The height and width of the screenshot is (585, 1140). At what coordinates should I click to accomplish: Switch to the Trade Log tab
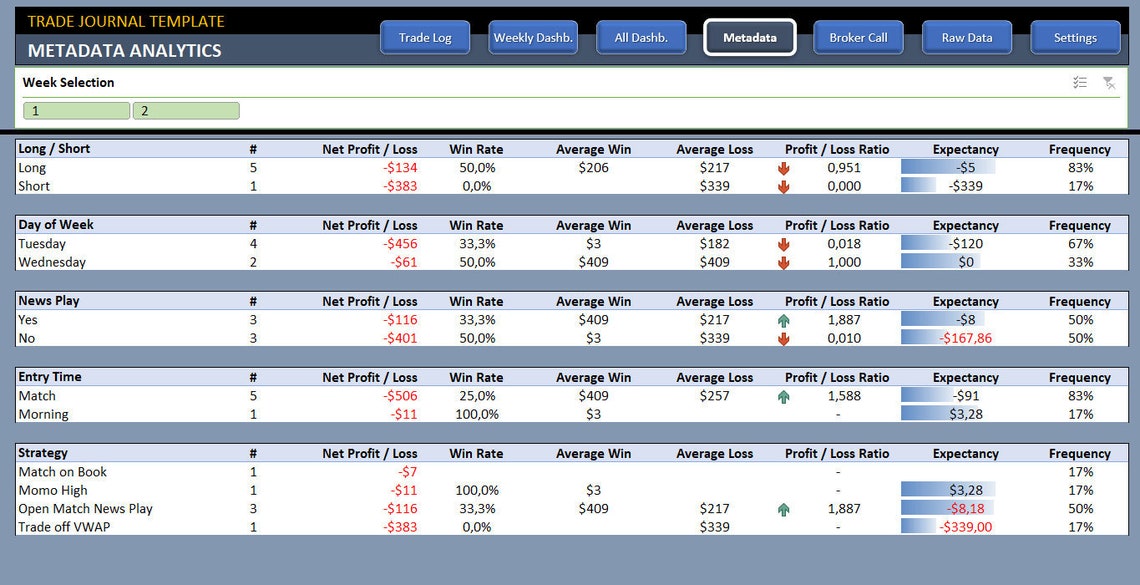click(424, 37)
